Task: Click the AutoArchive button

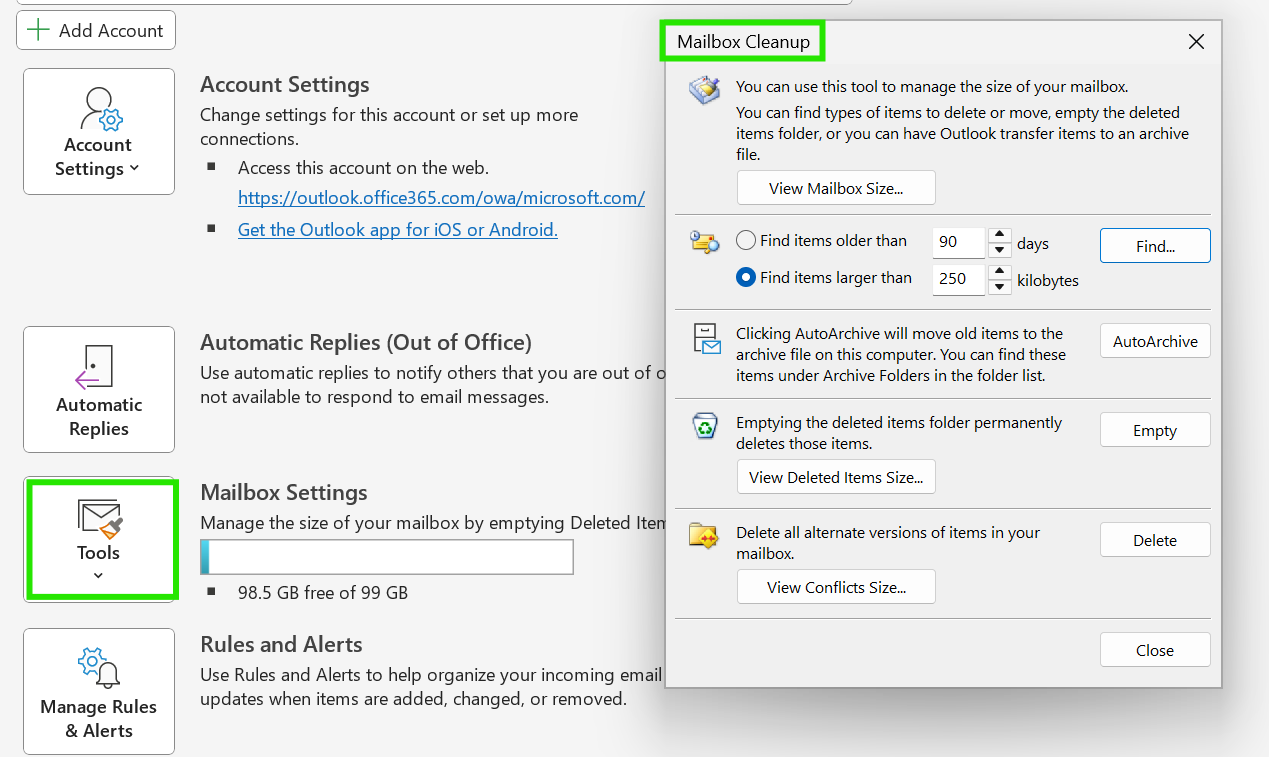Action: click(x=1155, y=341)
